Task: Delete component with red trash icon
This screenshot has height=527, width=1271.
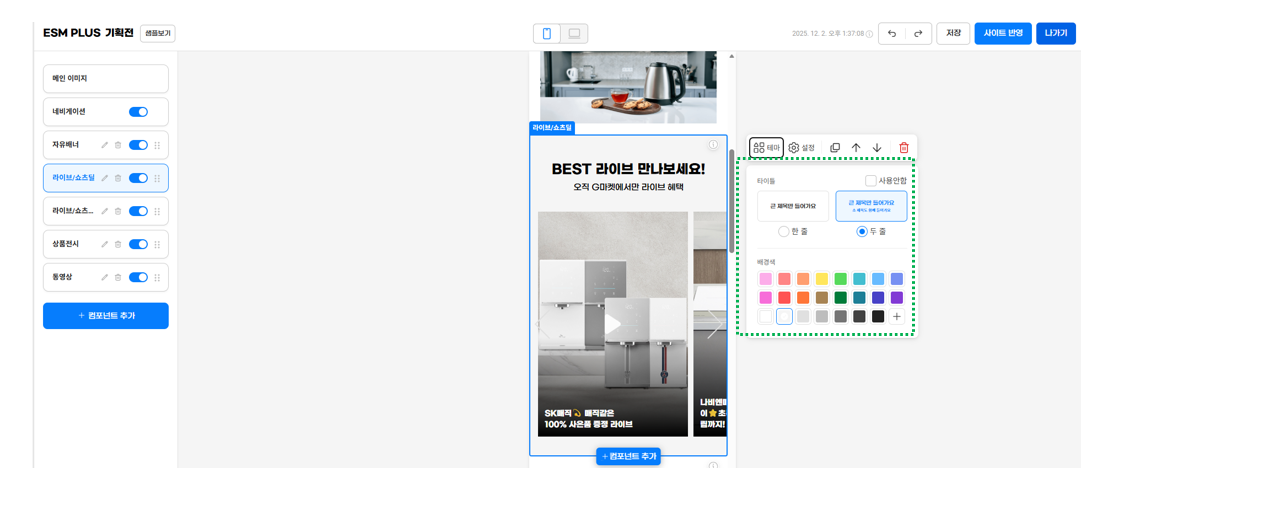Action: click(x=904, y=148)
